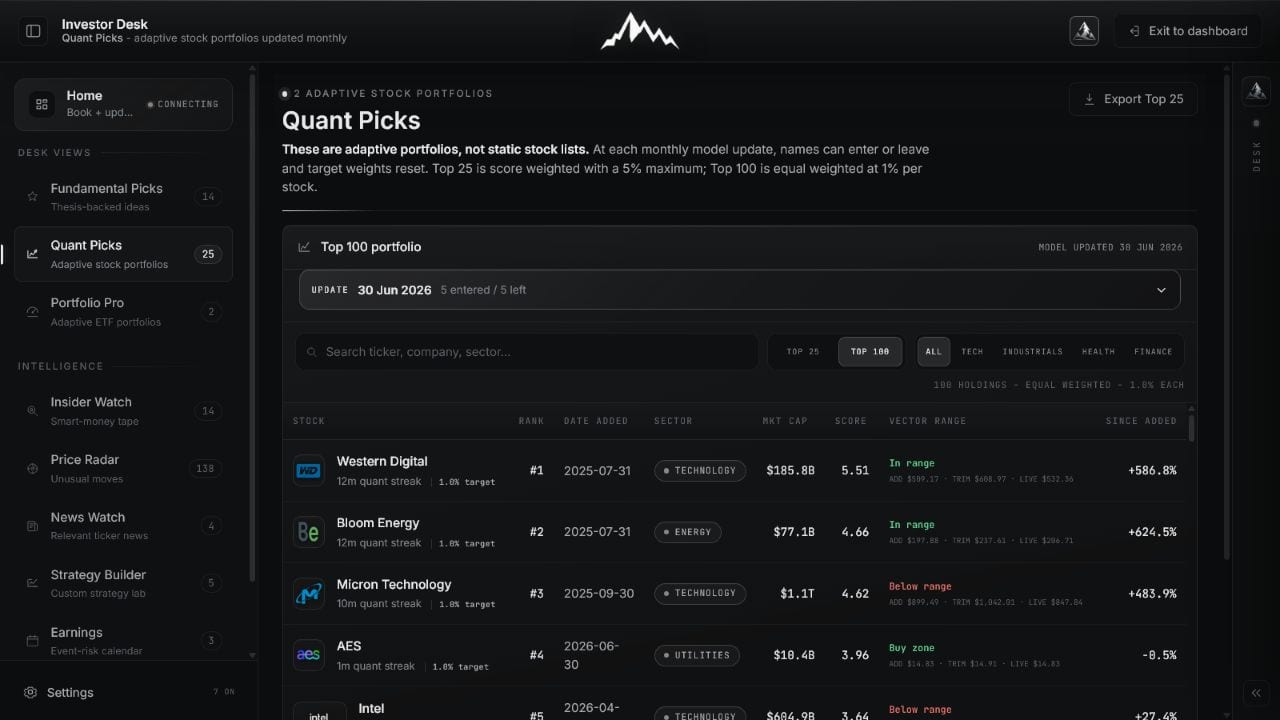The width and height of the screenshot is (1280, 720).
Task: Filter holdings by Tech sector
Action: (x=972, y=352)
